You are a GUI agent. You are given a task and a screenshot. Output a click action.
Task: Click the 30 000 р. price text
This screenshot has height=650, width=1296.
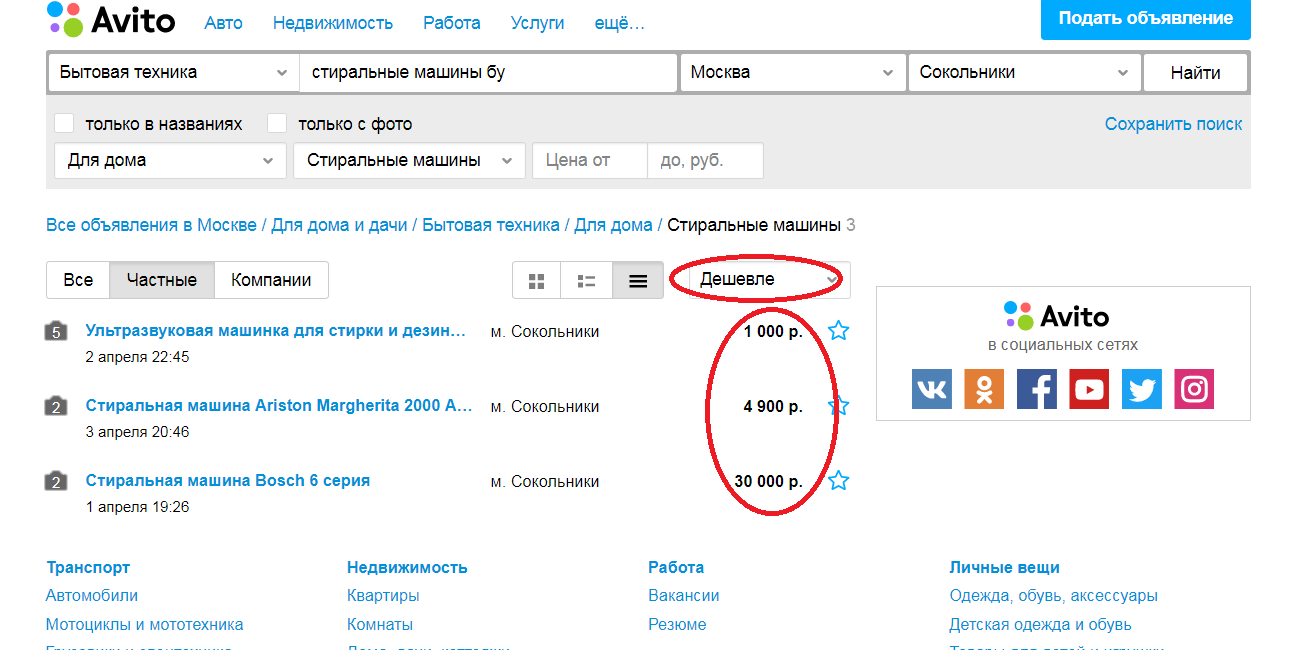(x=768, y=481)
